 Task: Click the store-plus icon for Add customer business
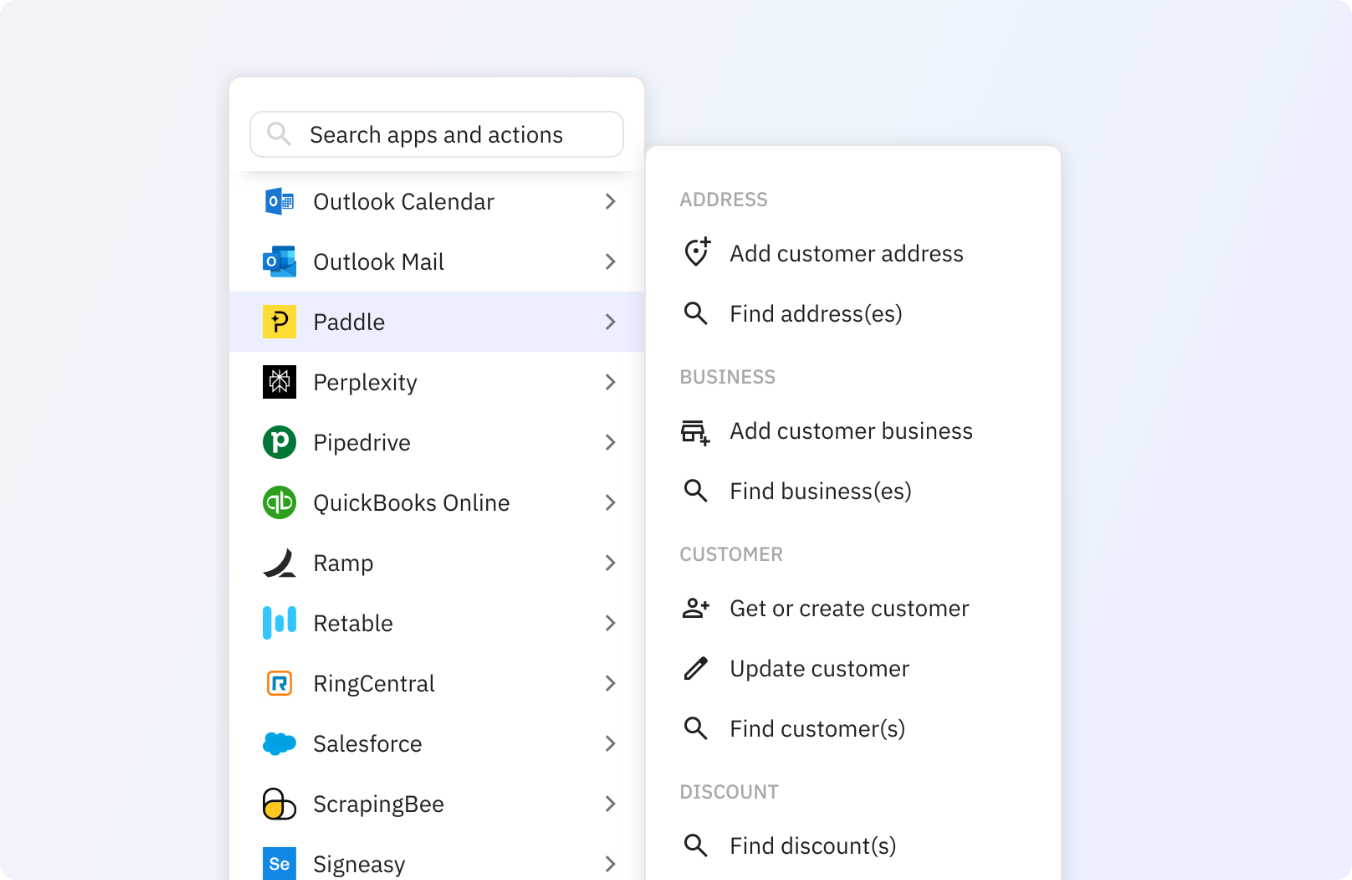pos(696,432)
